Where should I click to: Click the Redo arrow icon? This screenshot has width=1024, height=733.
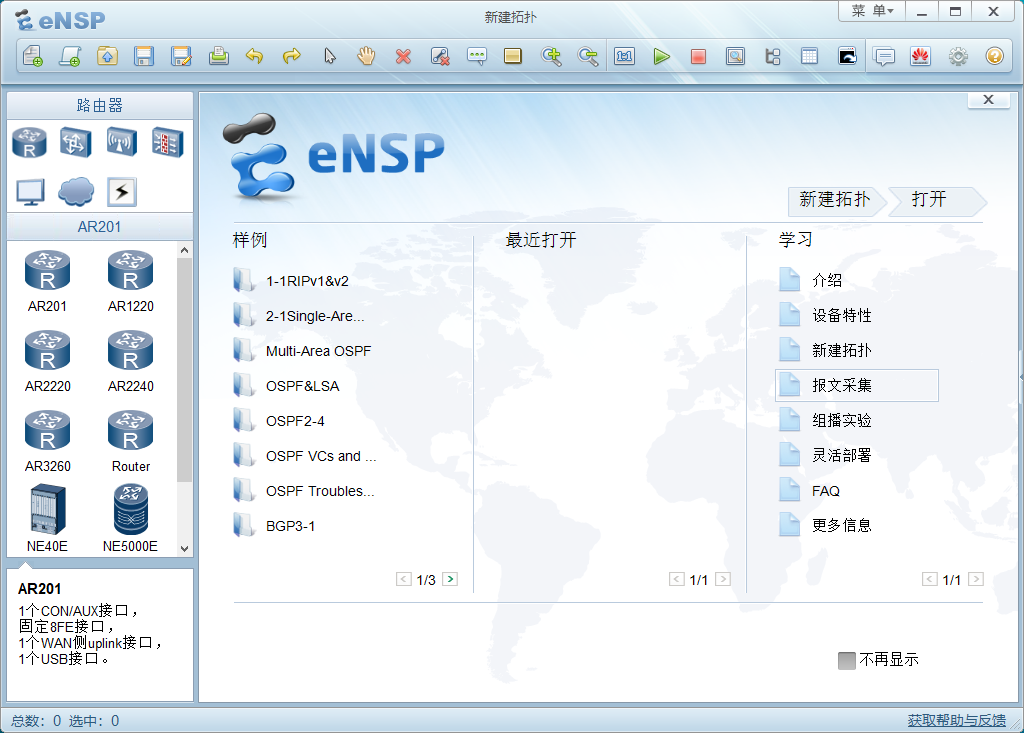(292, 56)
